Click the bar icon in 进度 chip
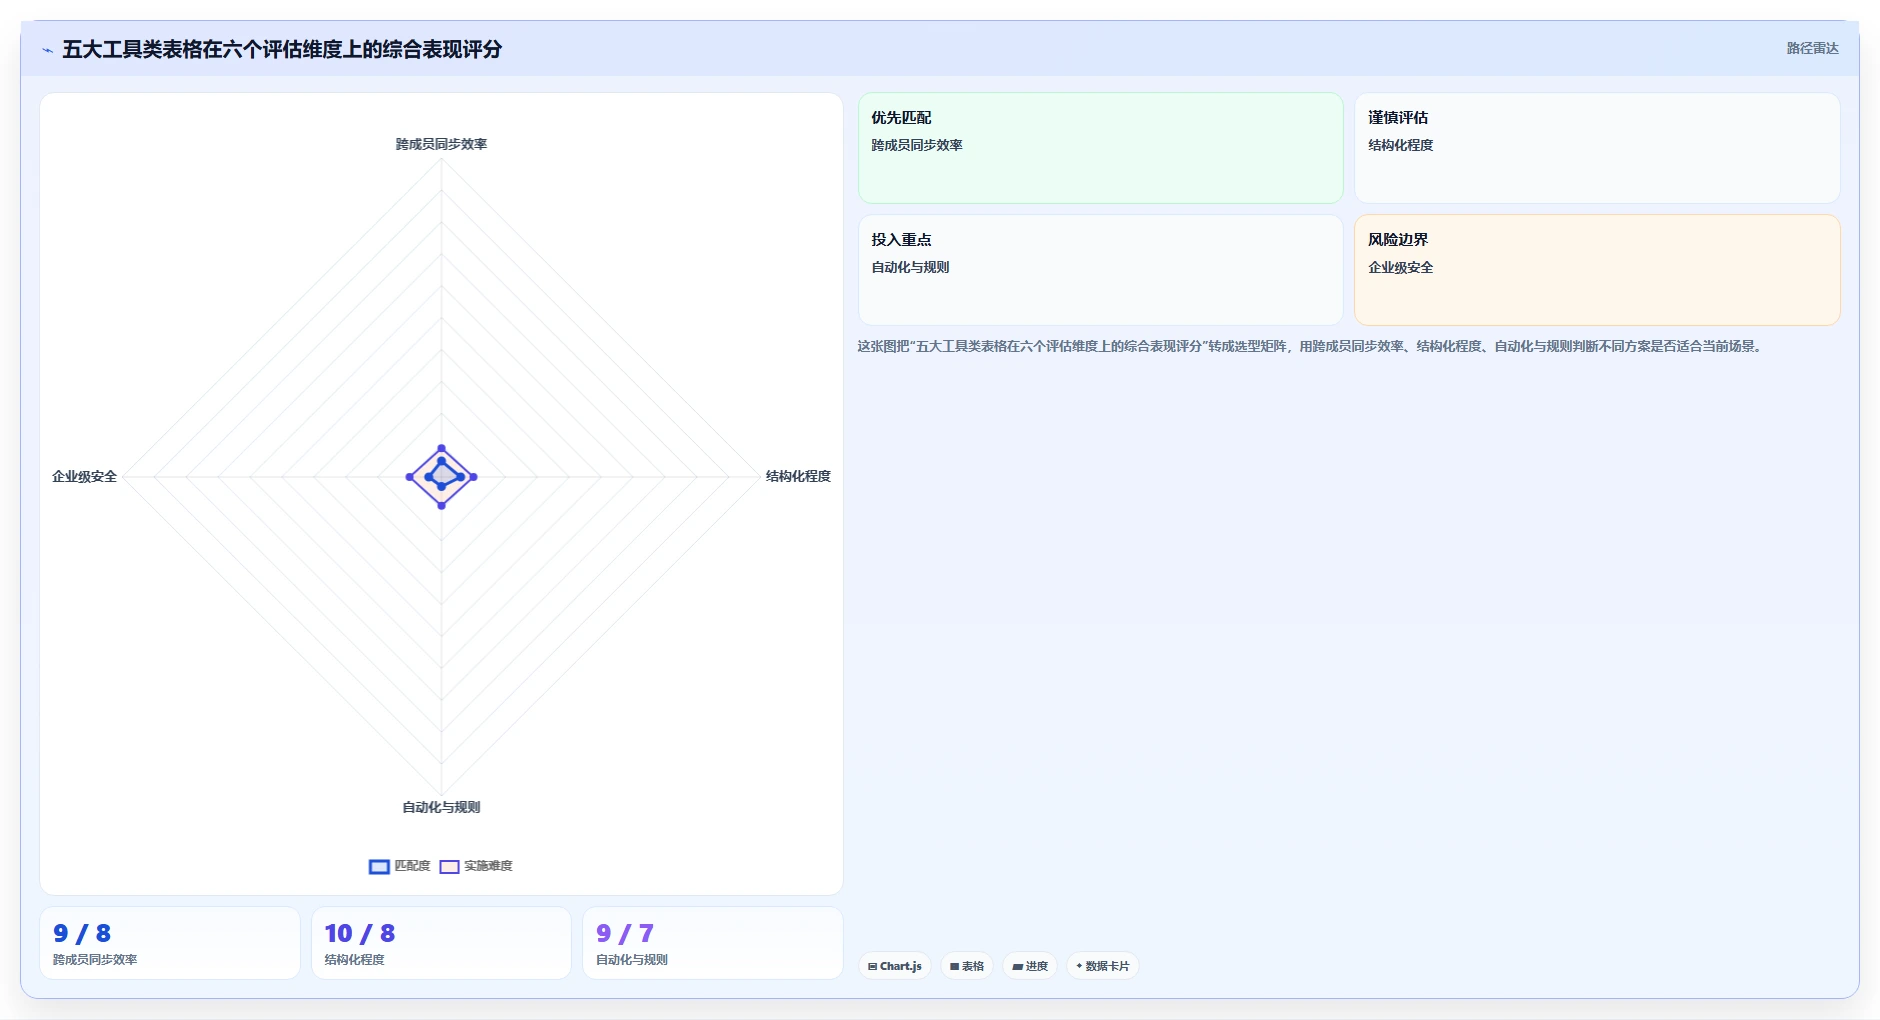 coord(1017,967)
